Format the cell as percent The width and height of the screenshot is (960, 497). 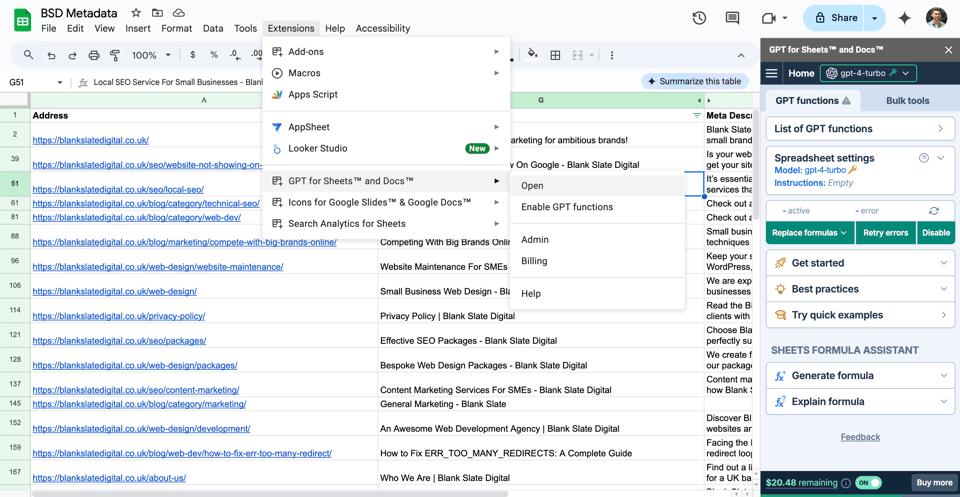(x=214, y=55)
